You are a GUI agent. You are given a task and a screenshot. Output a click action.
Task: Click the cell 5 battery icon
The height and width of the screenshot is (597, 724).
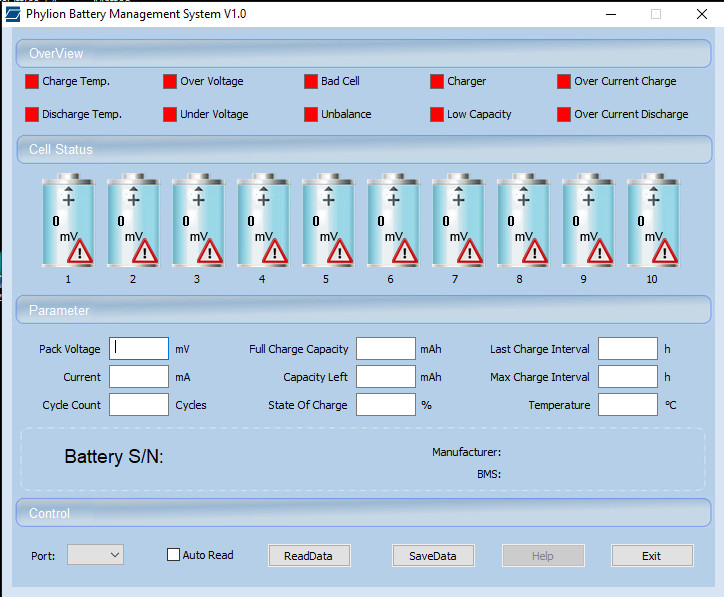pos(327,221)
